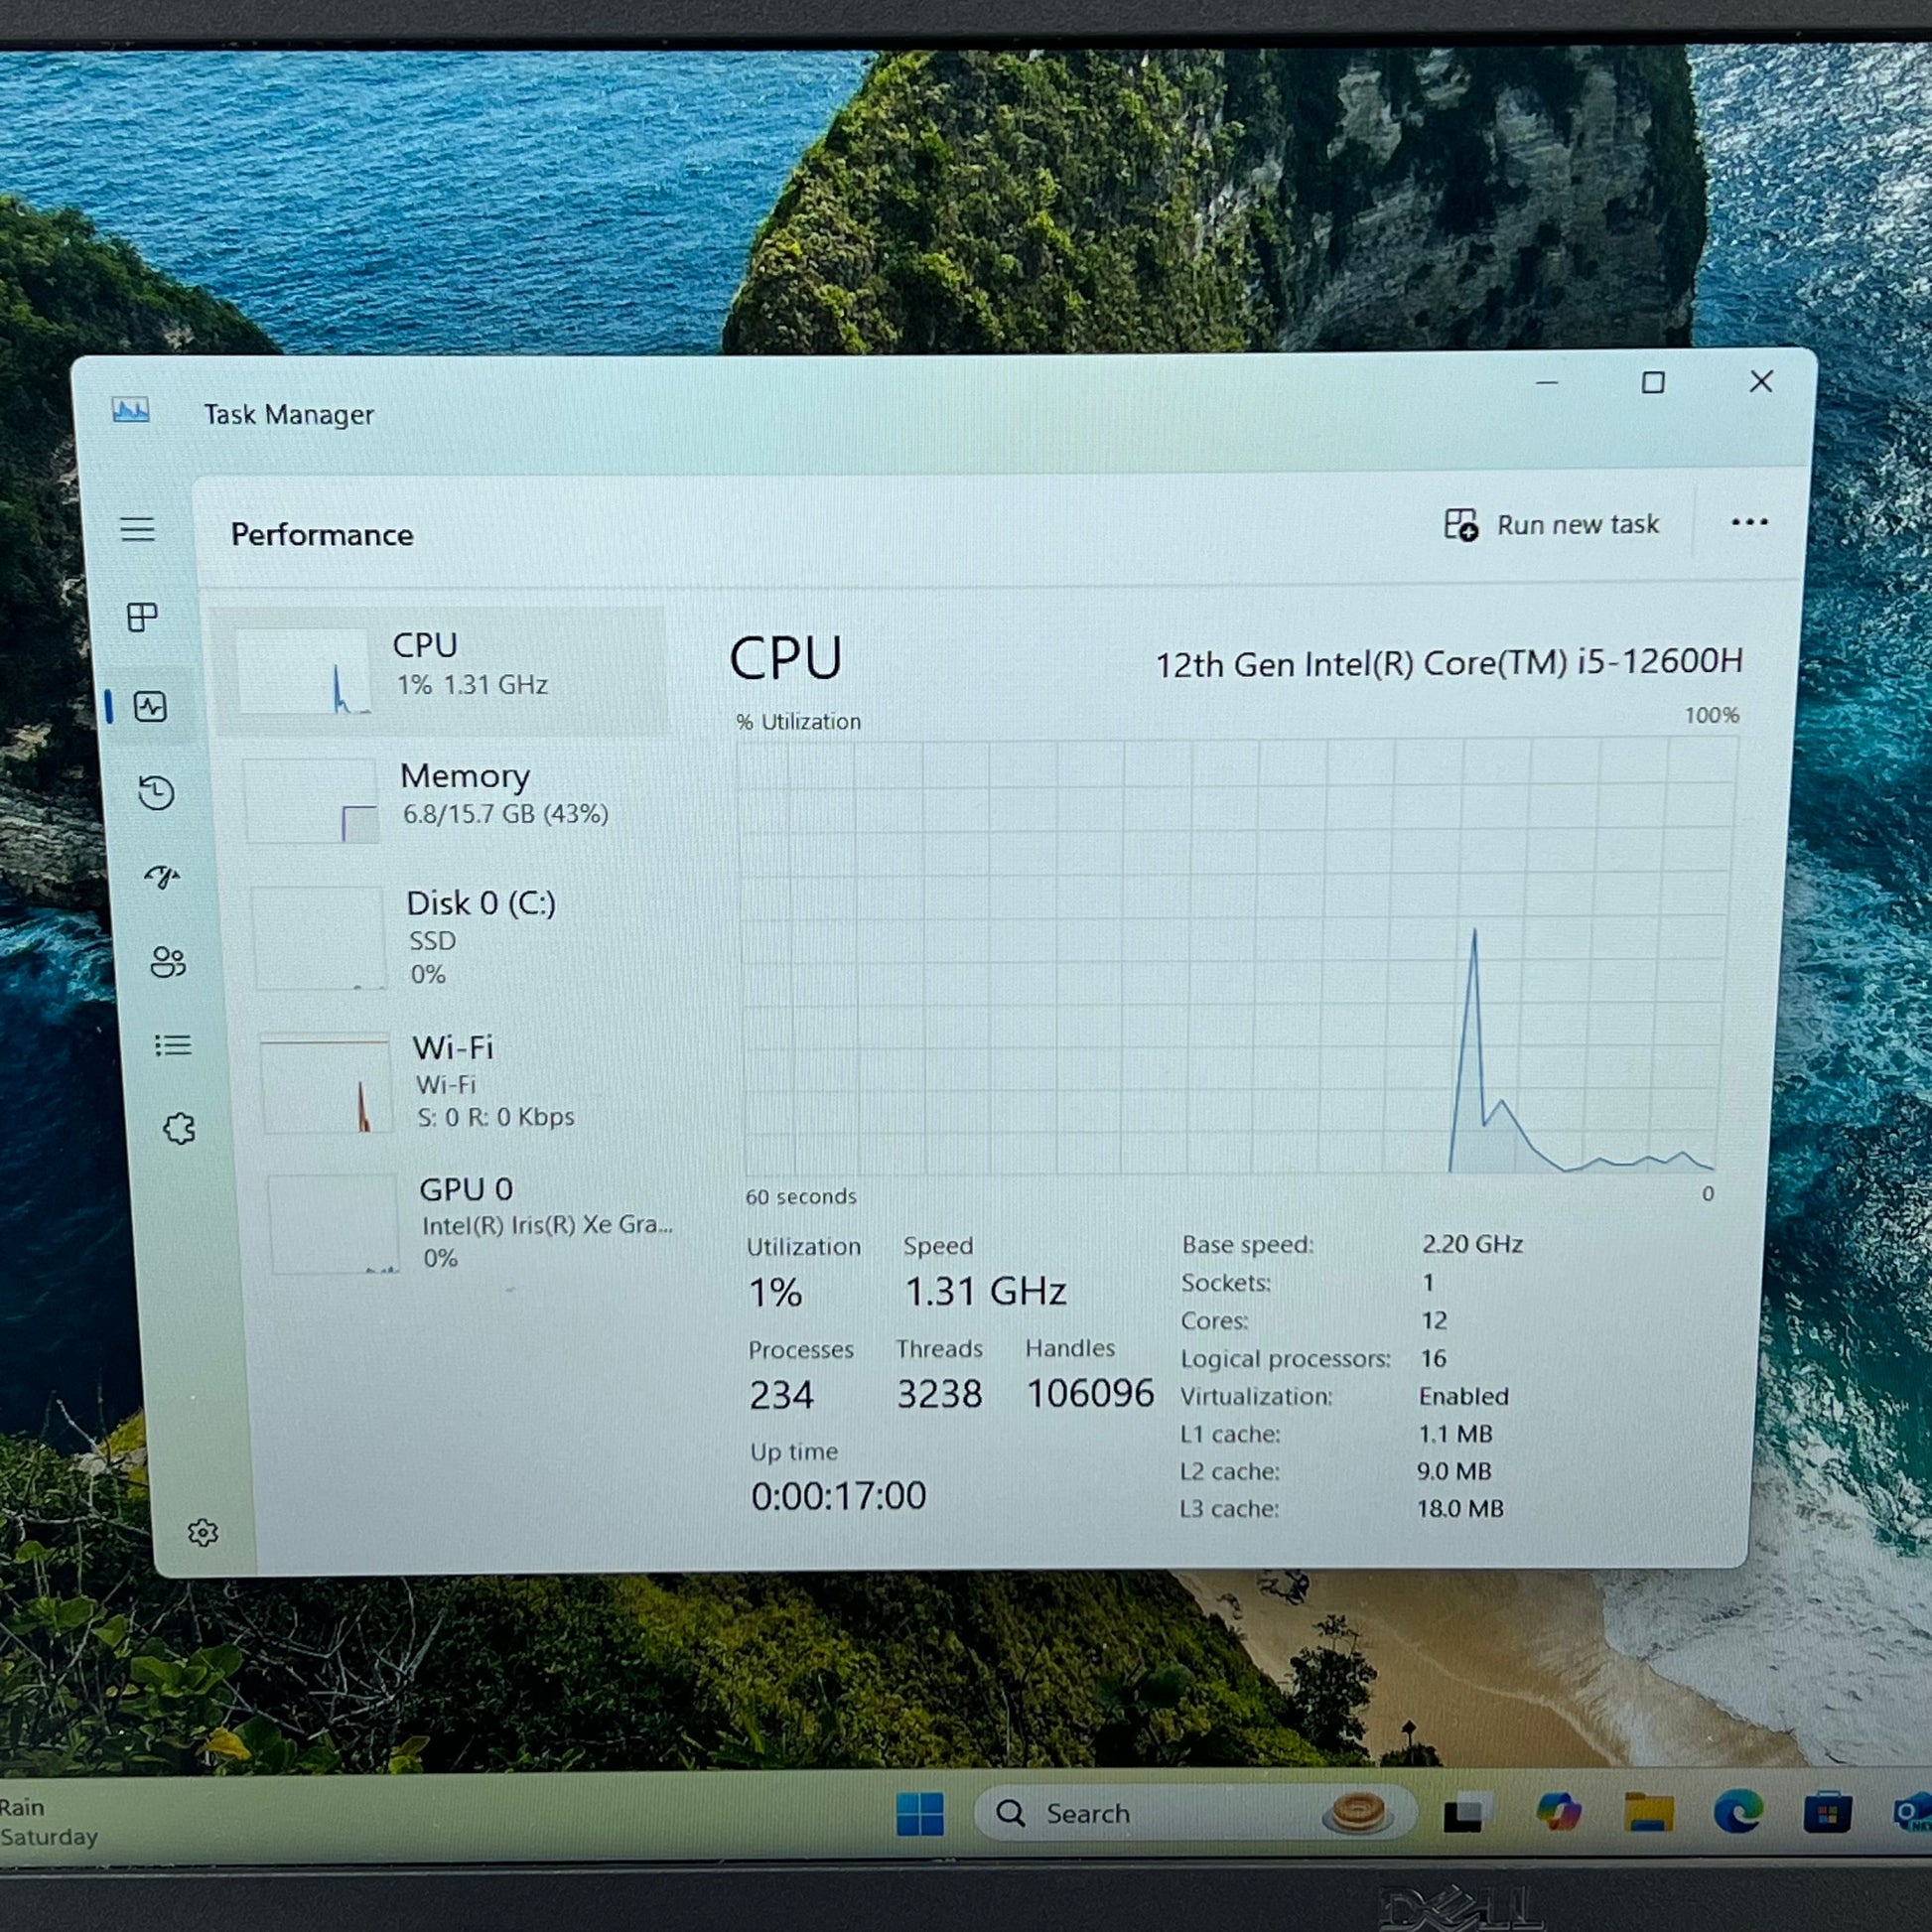1932x1932 pixels.
Task: Click Run new task button
Action: click(1552, 525)
